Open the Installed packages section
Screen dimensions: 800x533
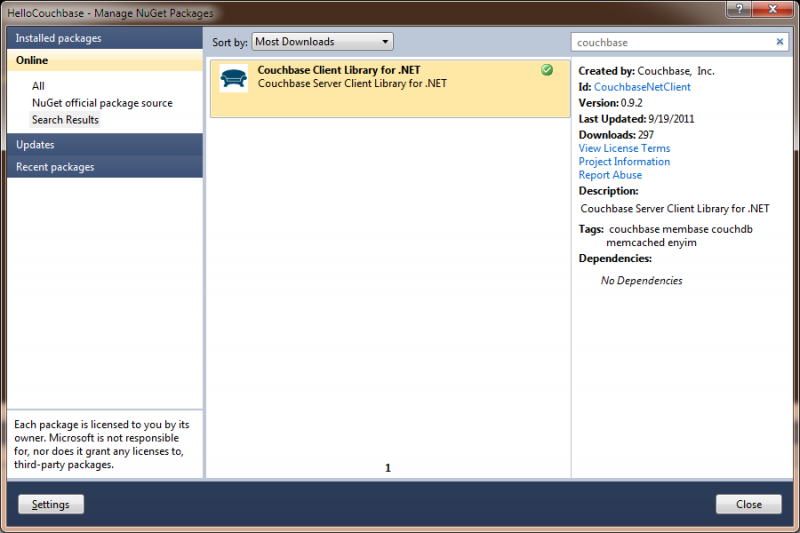(x=105, y=38)
